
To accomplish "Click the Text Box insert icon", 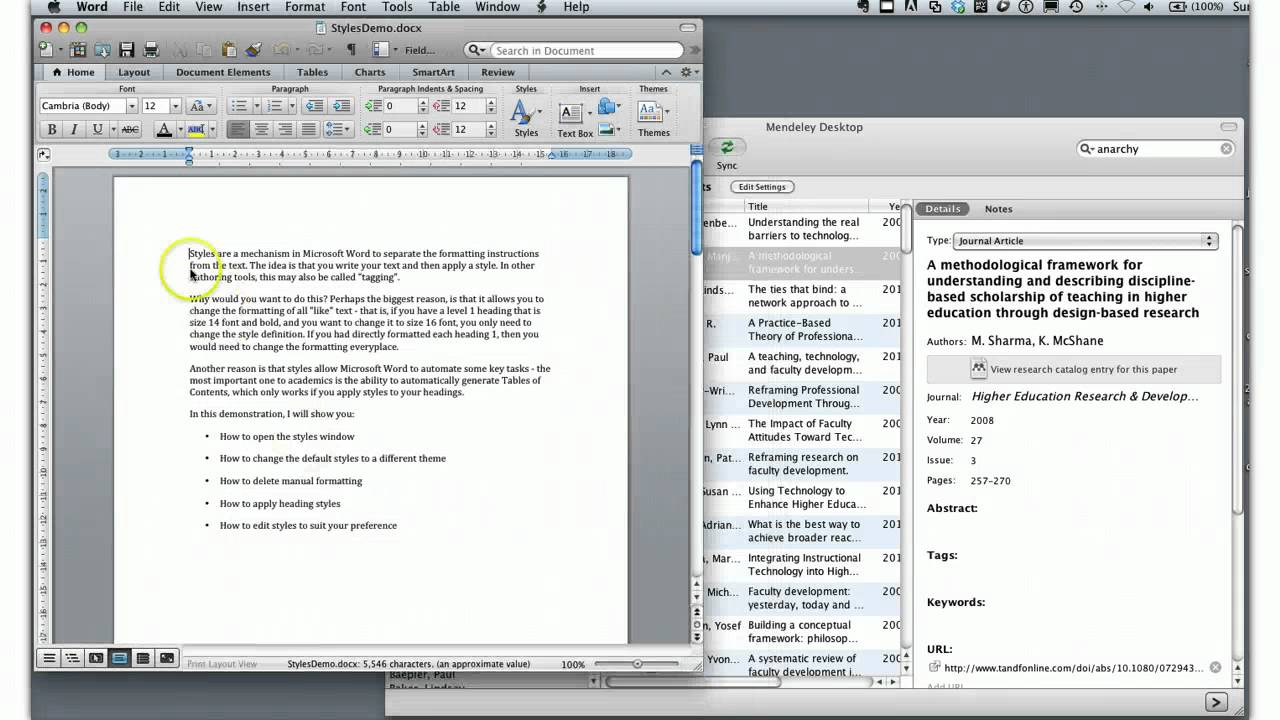I will coord(570,112).
